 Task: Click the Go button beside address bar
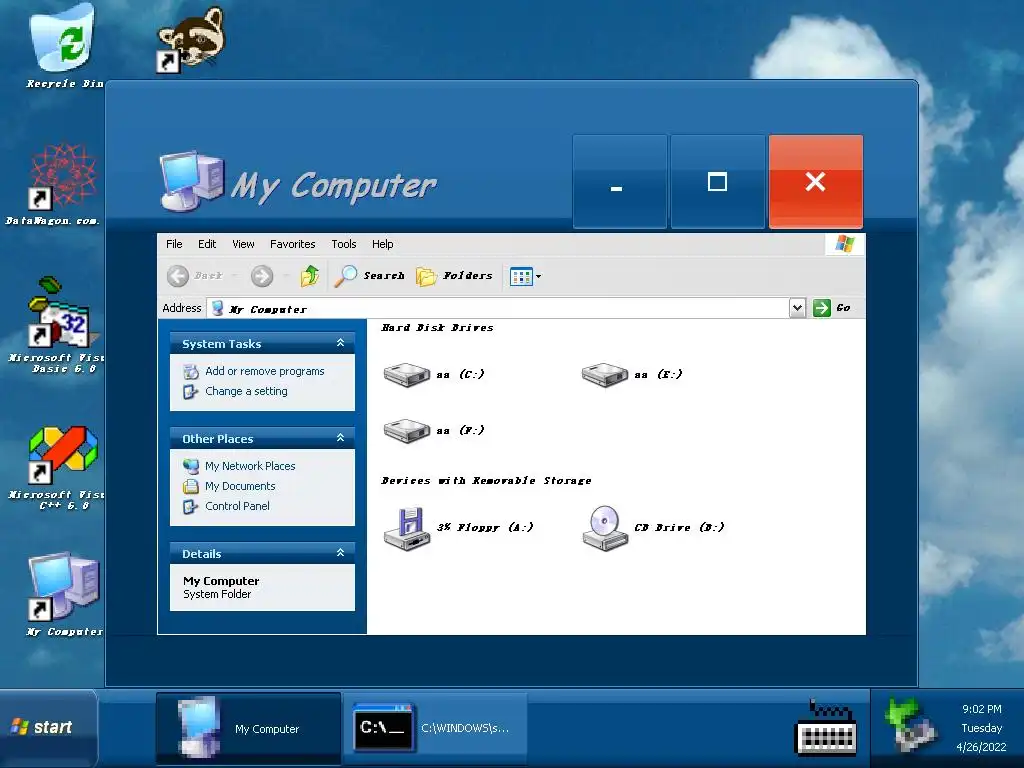[832, 308]
